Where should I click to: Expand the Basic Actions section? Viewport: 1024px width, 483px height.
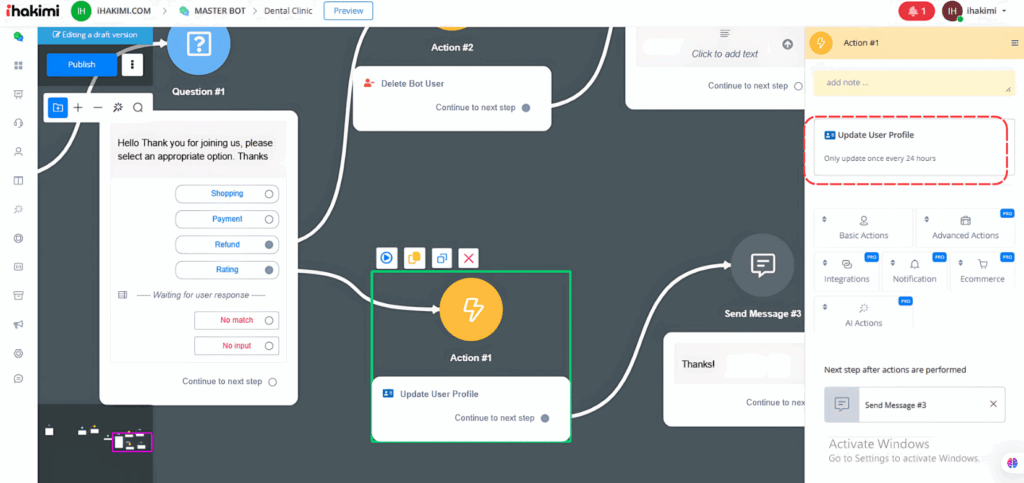[x=863, y=227]
